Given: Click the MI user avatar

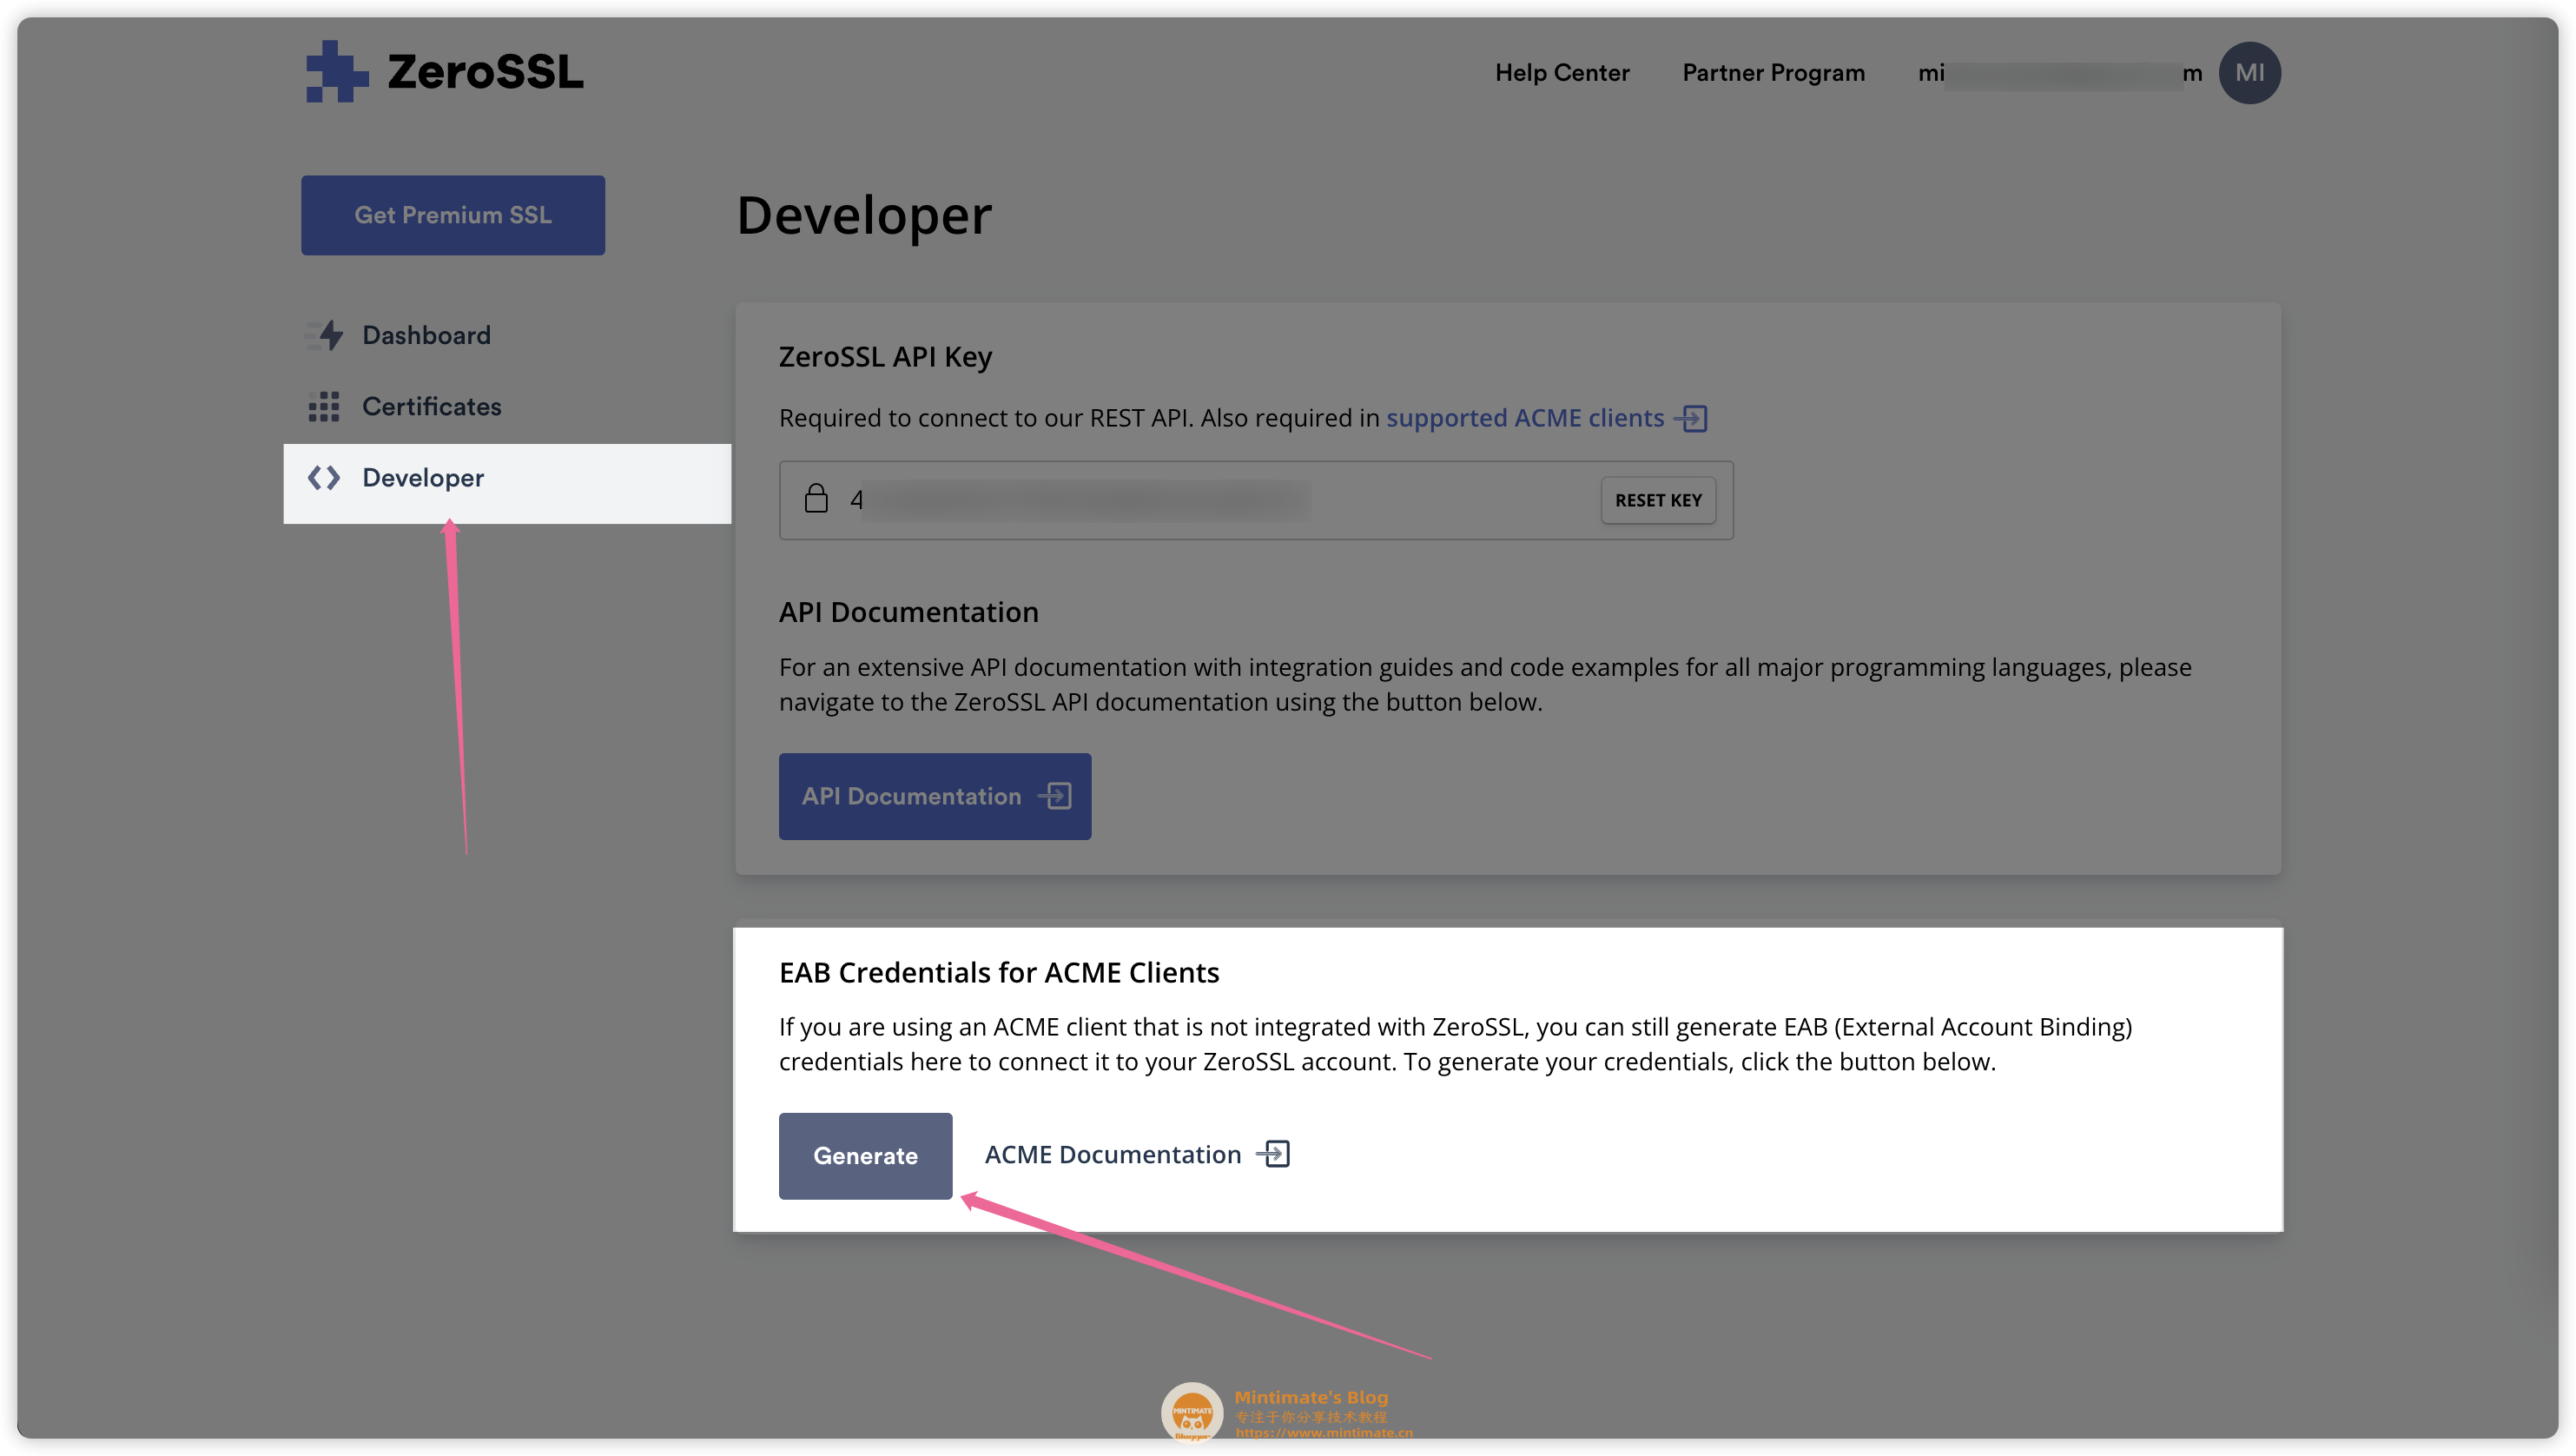Looking at the screenshot, I should point(2249,73).
